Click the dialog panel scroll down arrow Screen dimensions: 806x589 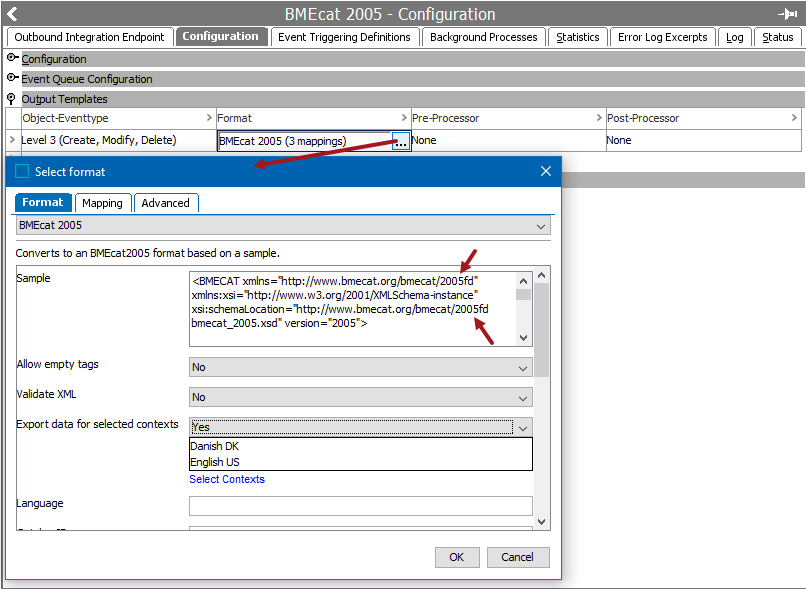point(541,522)
